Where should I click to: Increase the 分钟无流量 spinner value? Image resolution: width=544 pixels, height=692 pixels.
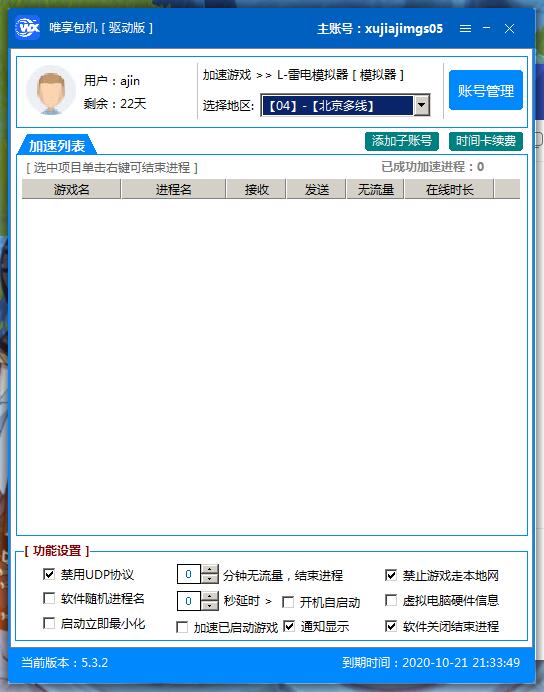(x=210, y=569)
